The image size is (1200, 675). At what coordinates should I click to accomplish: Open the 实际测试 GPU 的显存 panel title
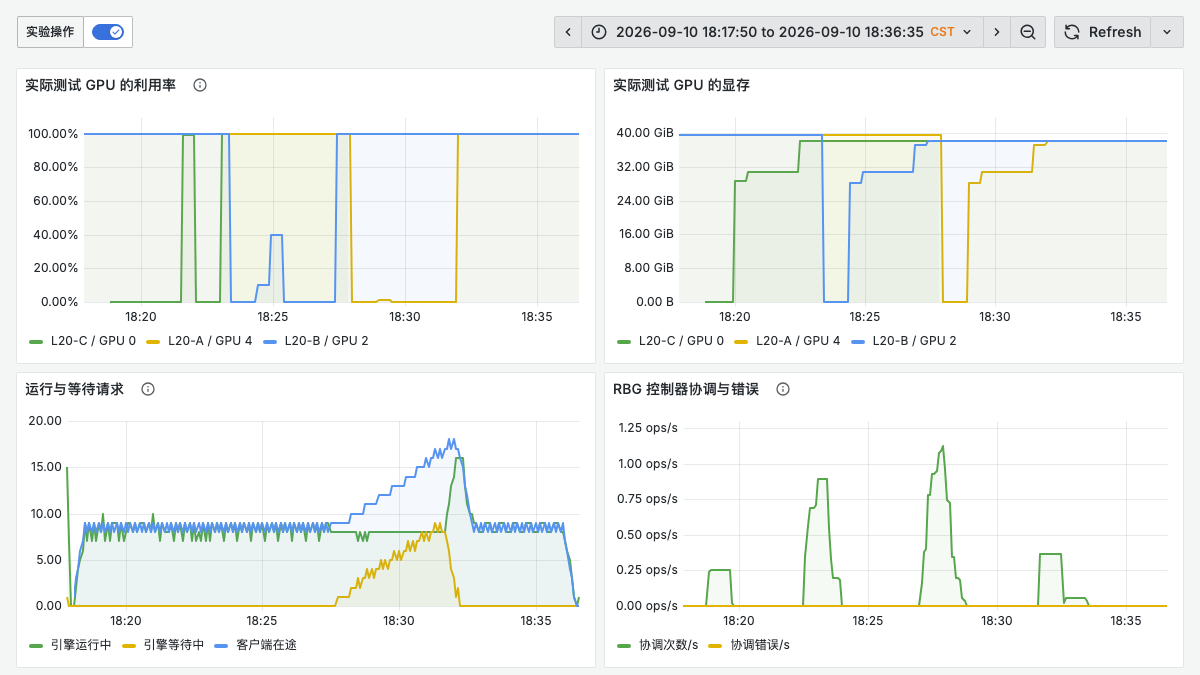tap(681, 85)
